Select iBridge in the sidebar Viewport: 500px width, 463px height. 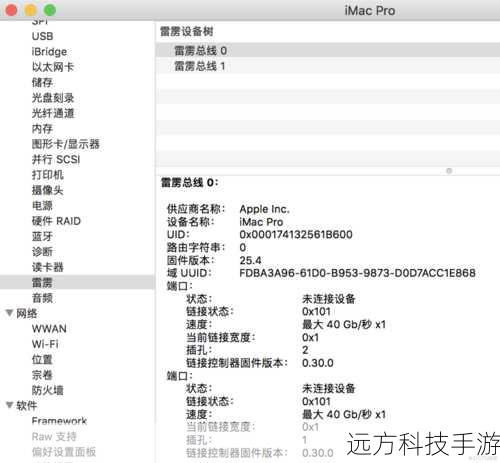pos(49,52)
